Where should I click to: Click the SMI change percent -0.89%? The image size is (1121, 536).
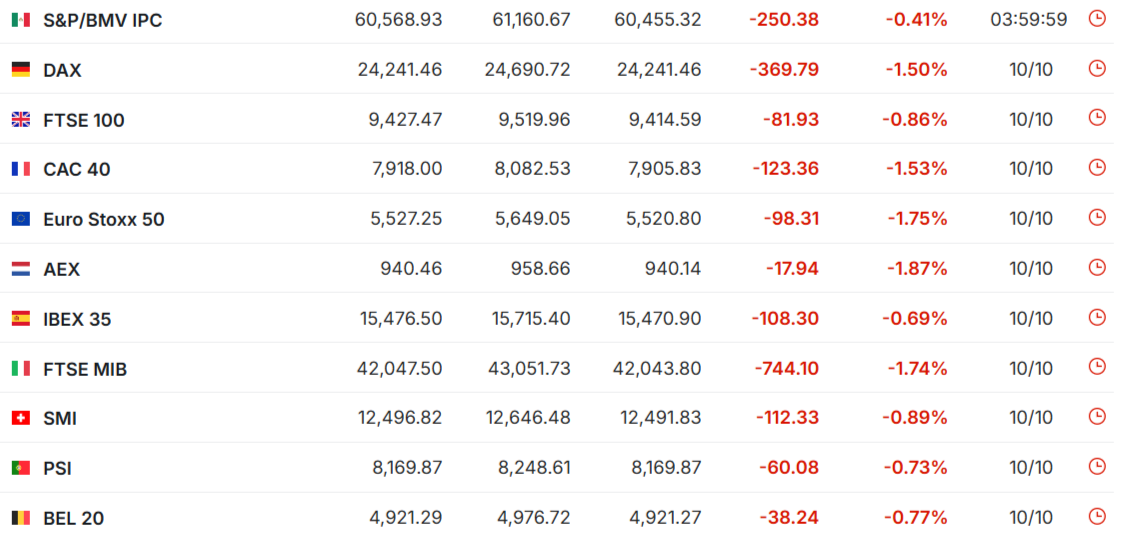(914, 418)
